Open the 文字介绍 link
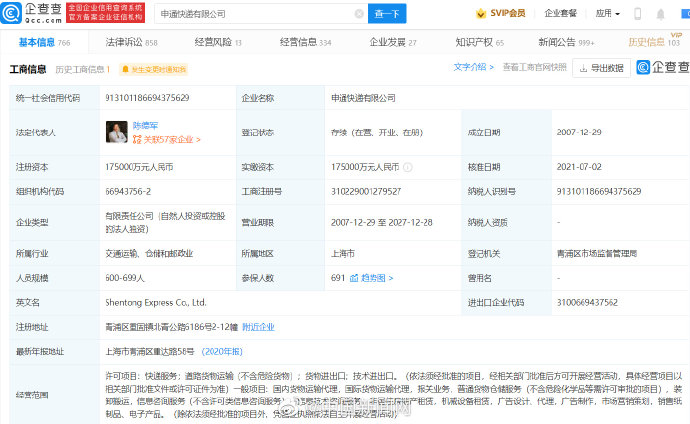This screenshot has height=424, width=690. pyautogui.click(x=472, y=67)
